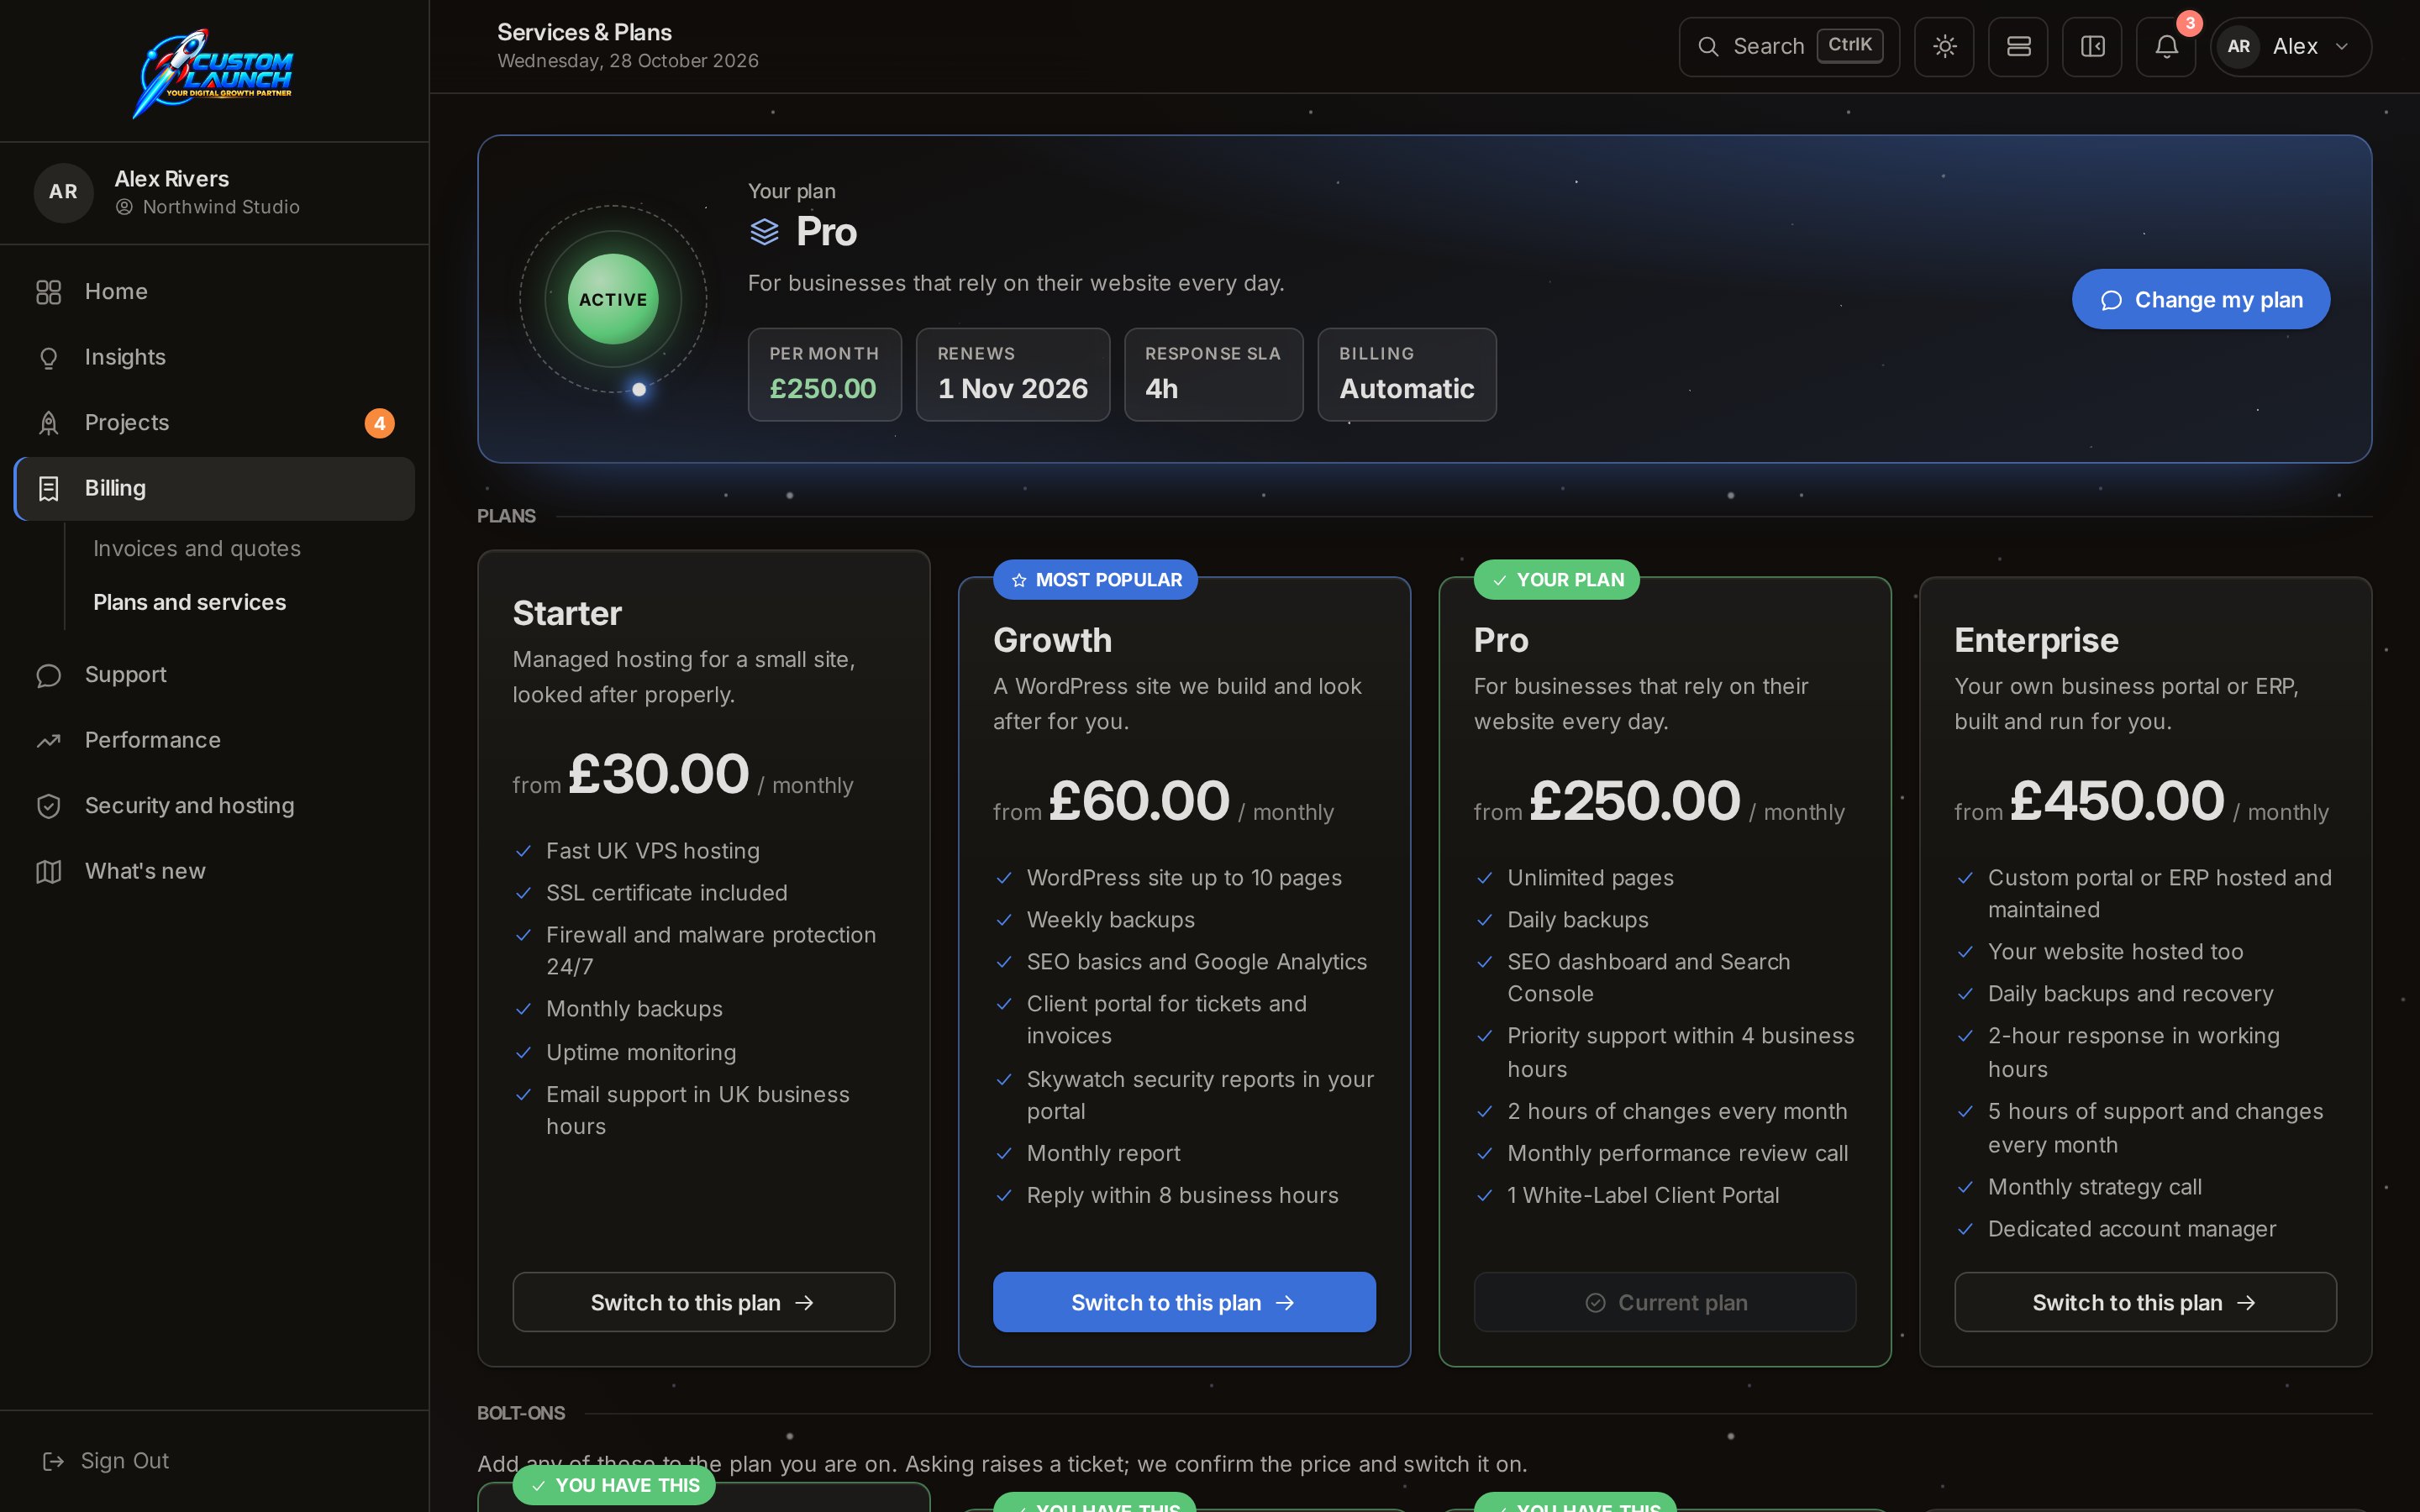Screen dimensions: 2420x1512
Task: Click the Projects rocket icon
Action: tap(49, 423)
